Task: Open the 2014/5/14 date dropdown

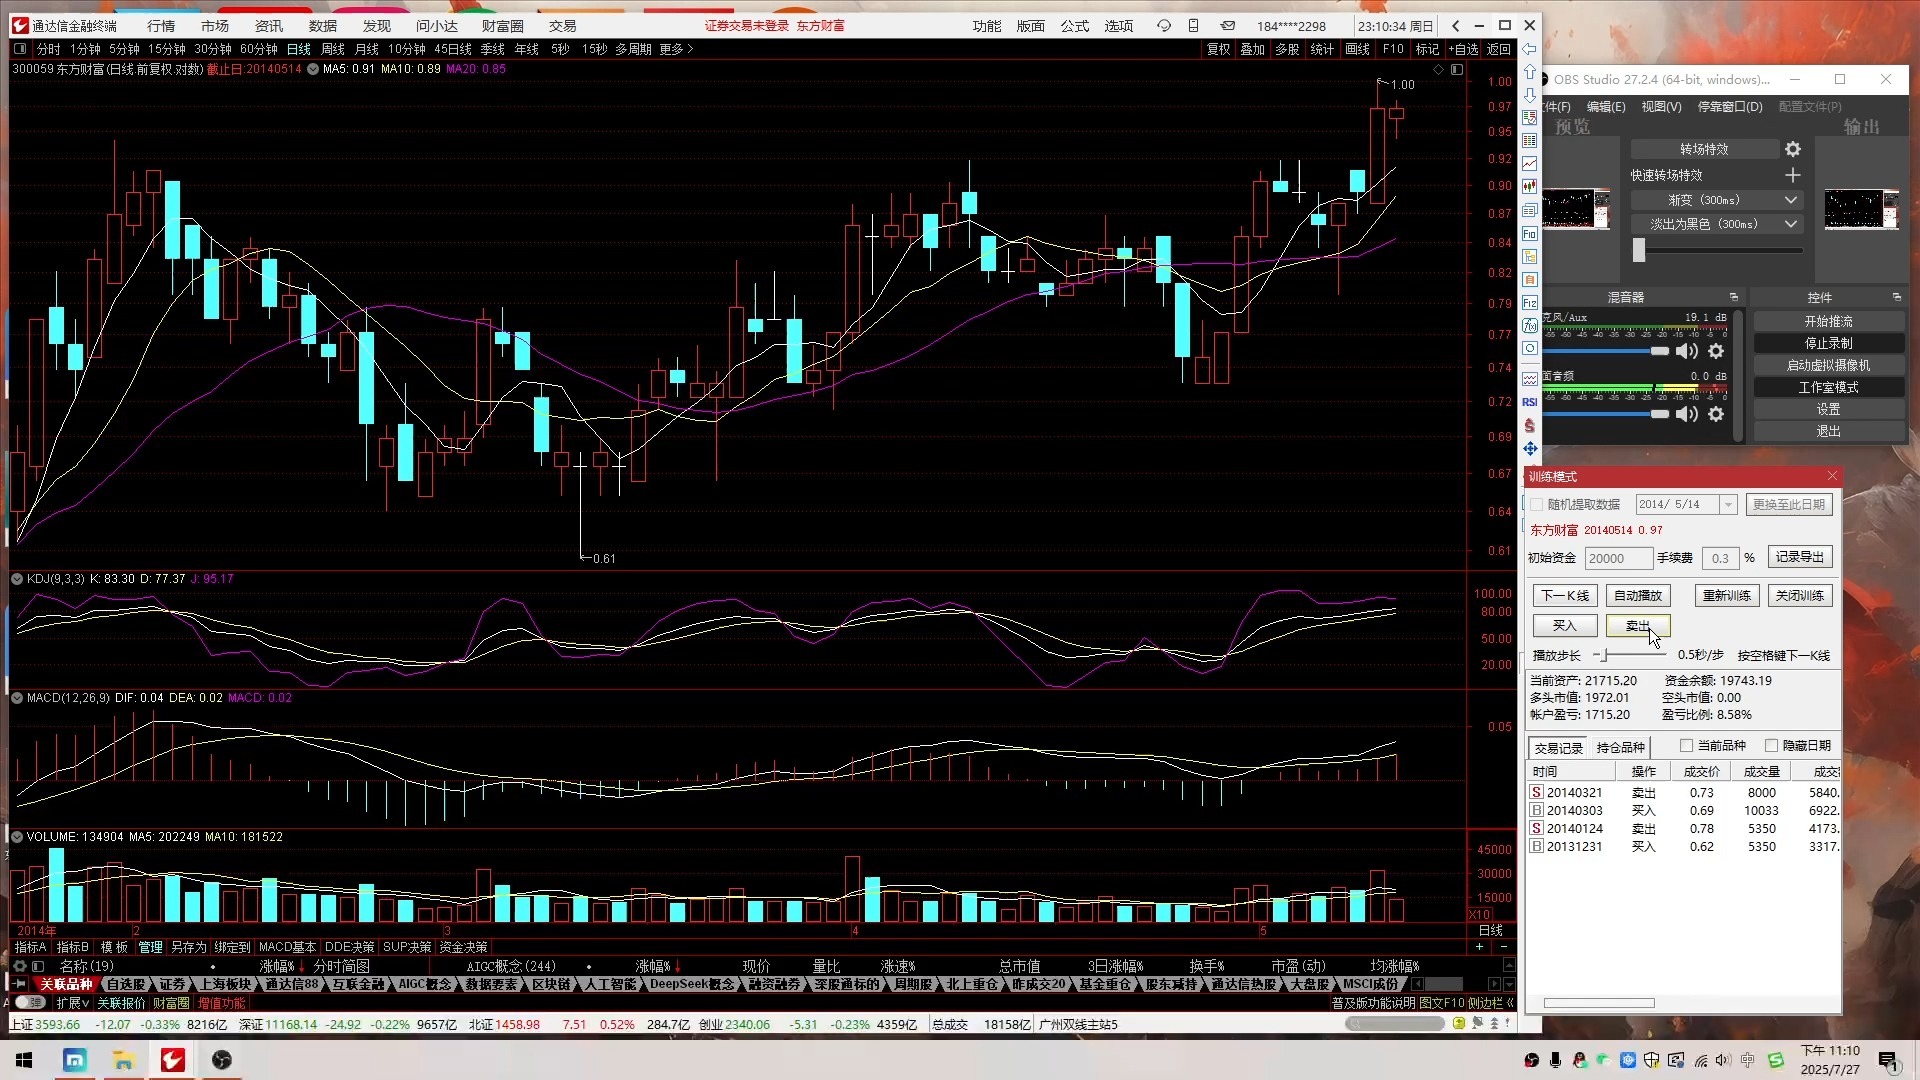Action: click(1727, 505)
